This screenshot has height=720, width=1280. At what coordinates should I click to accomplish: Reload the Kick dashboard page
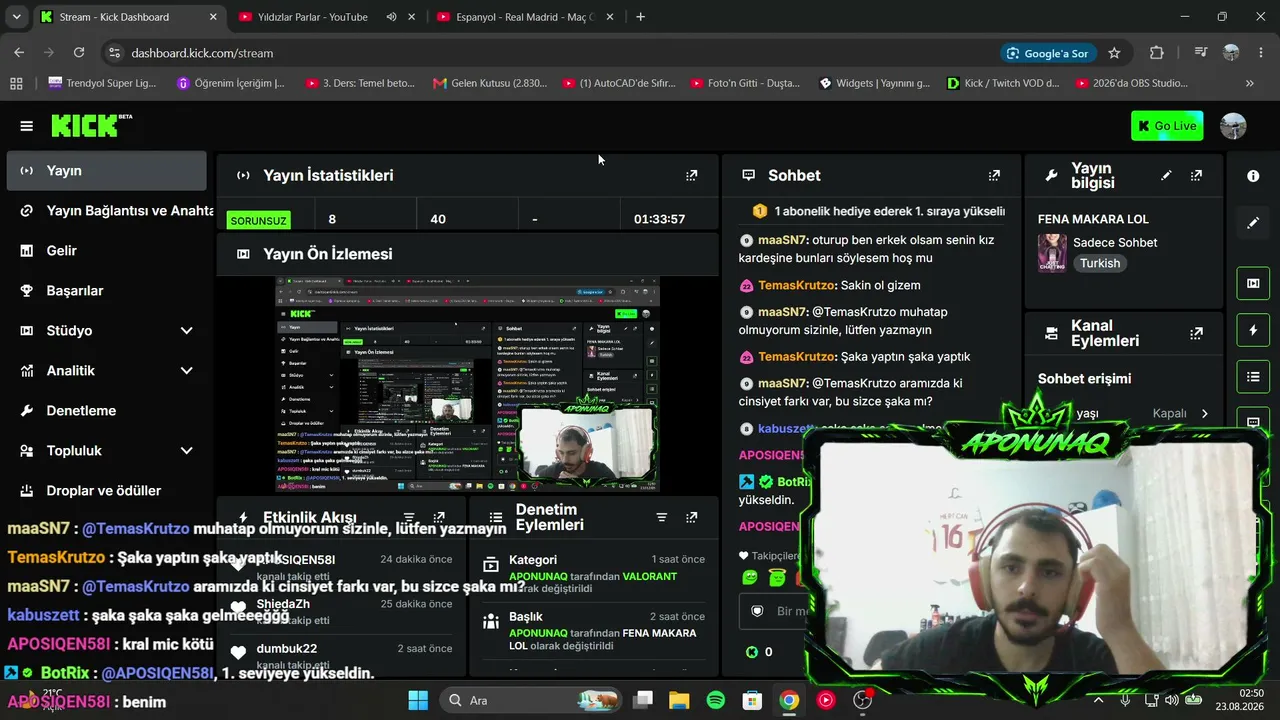coord(79,53)
